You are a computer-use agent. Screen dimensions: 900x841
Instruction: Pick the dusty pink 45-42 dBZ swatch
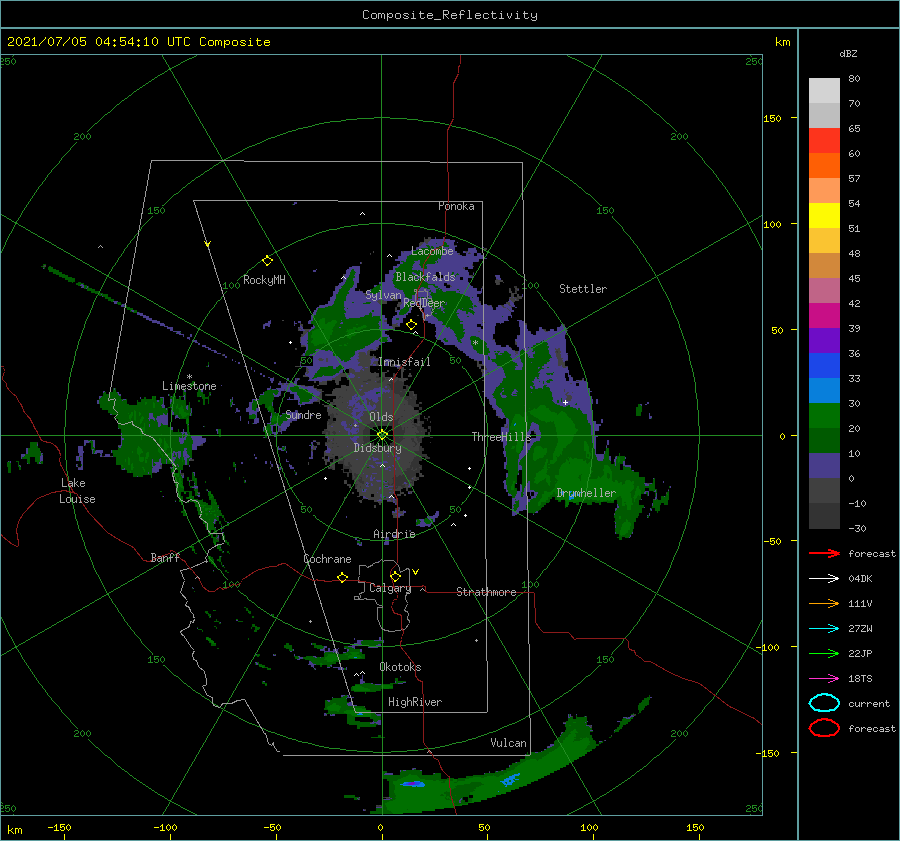pos(824,291)
